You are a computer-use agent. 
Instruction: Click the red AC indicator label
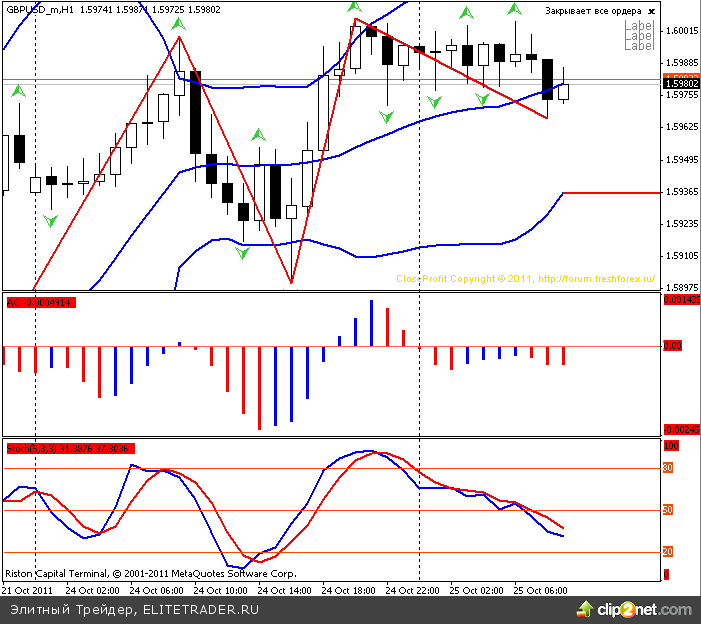click(x=38, y=302)
